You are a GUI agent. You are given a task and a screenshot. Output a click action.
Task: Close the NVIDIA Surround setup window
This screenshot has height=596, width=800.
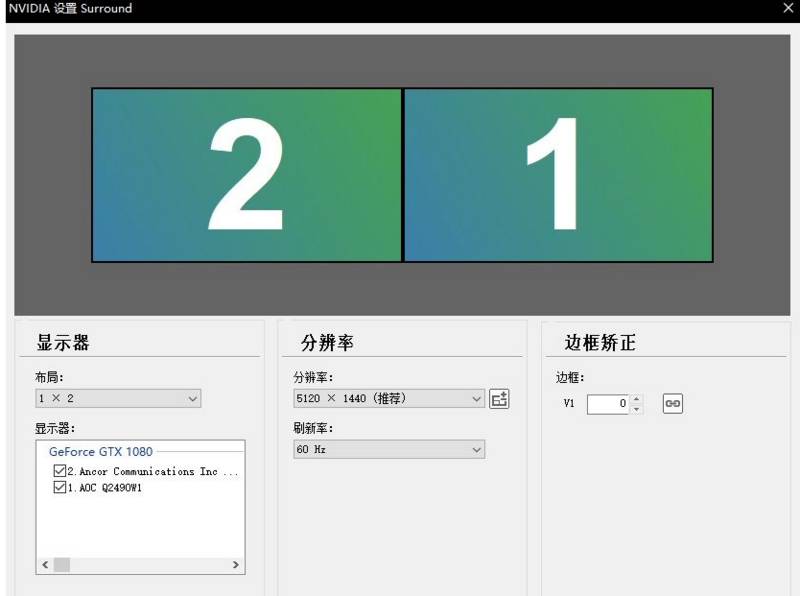[788, 8]
